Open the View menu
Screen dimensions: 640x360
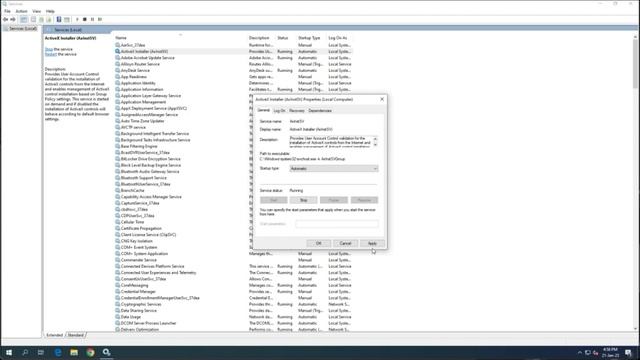(x=36, y=11)
